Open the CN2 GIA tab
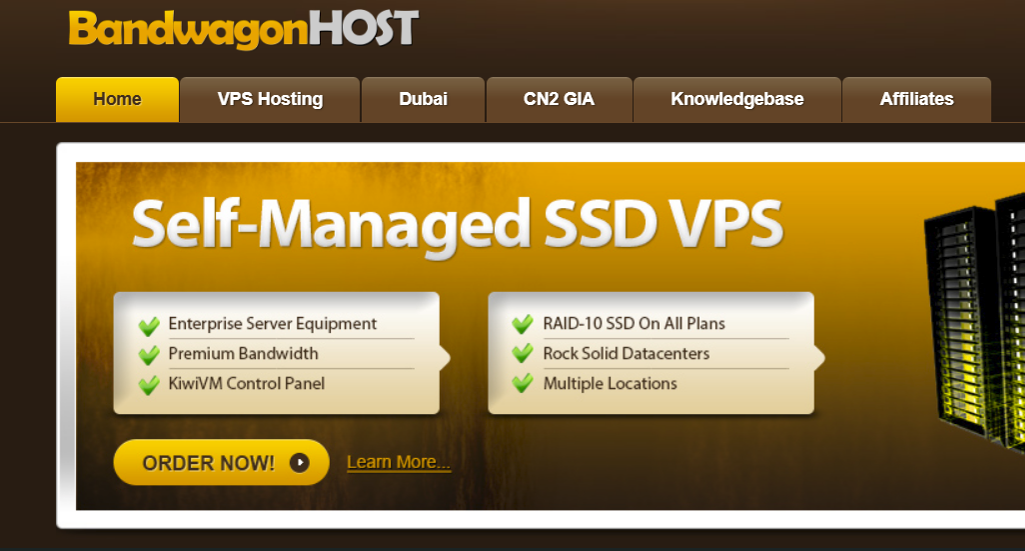 (559, 99)
